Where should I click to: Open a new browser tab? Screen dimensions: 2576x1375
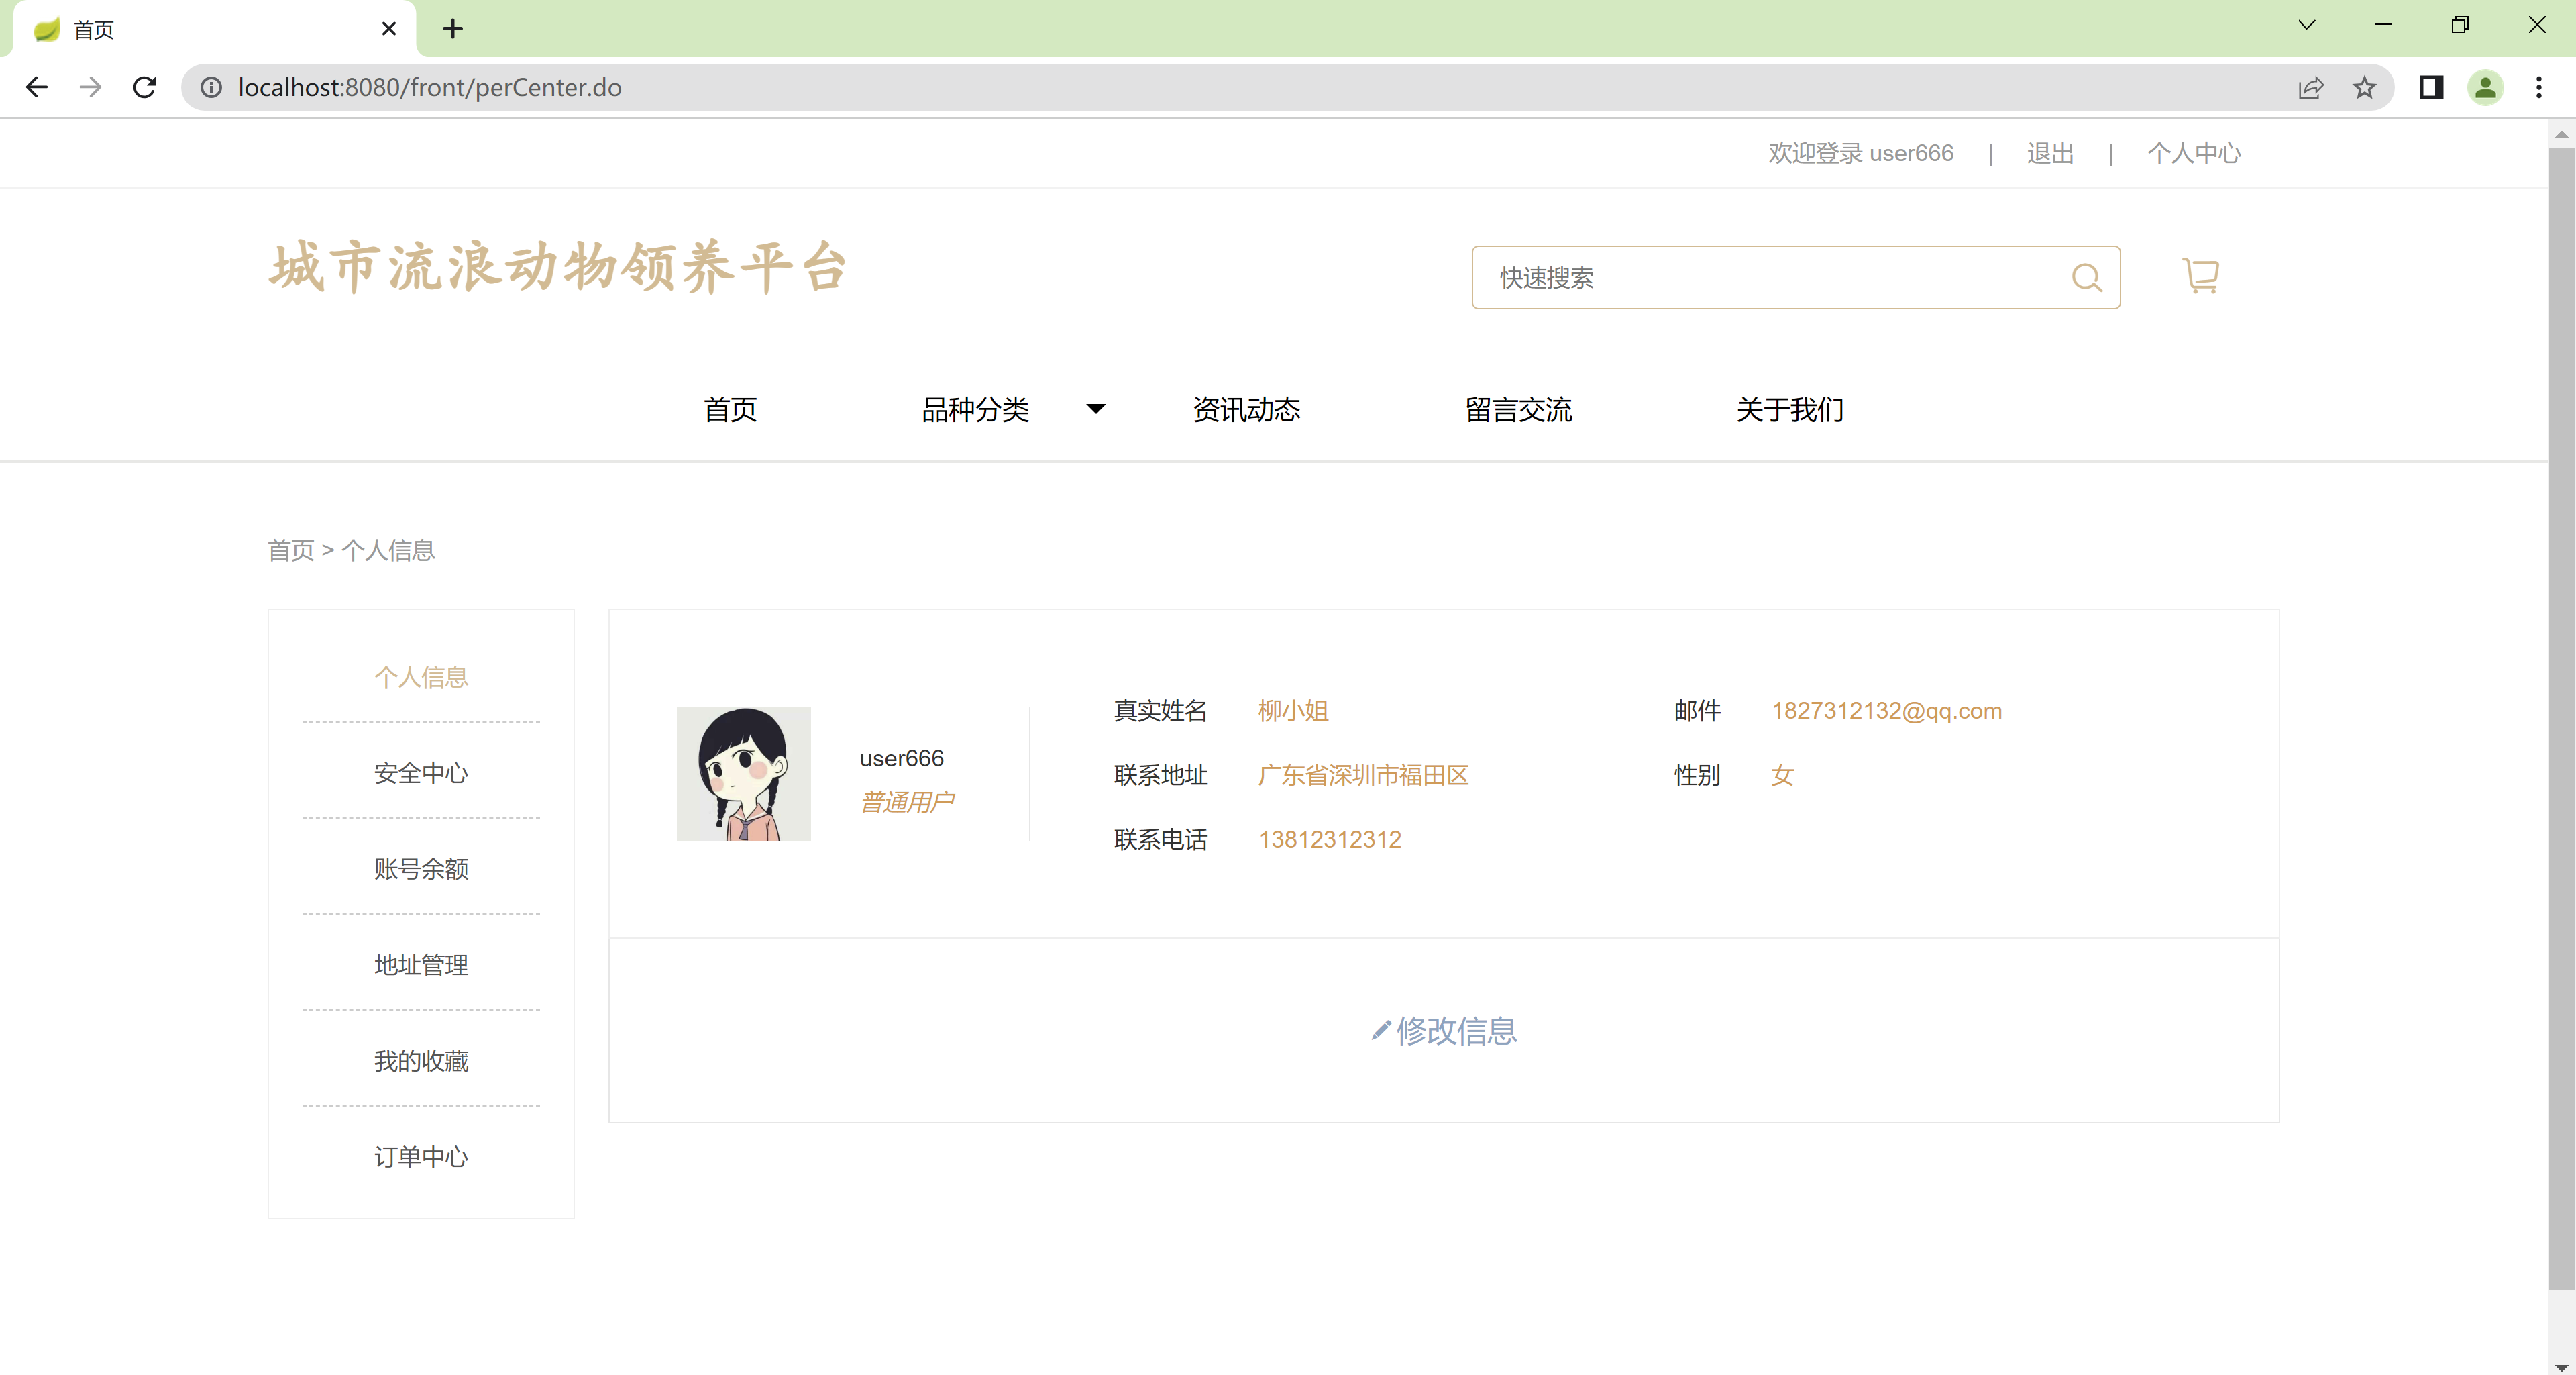[453, 29]
